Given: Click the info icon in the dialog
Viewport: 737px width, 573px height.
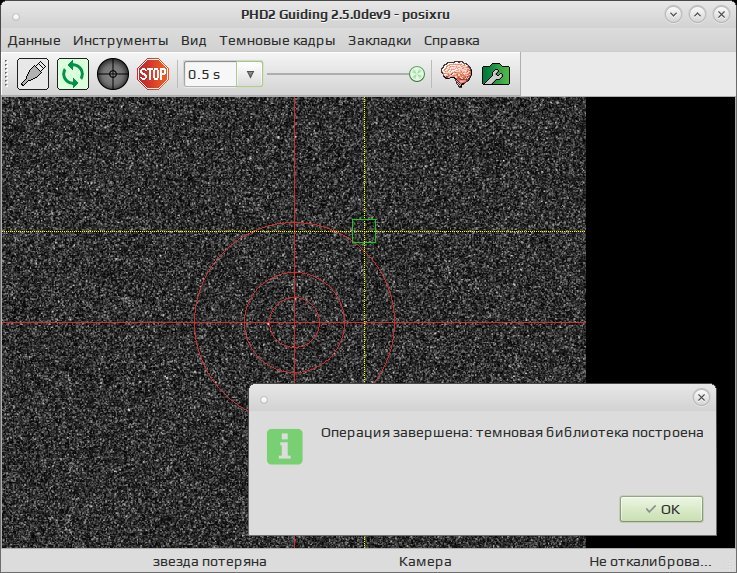Looking at the screenshot, I should (284, 447).
